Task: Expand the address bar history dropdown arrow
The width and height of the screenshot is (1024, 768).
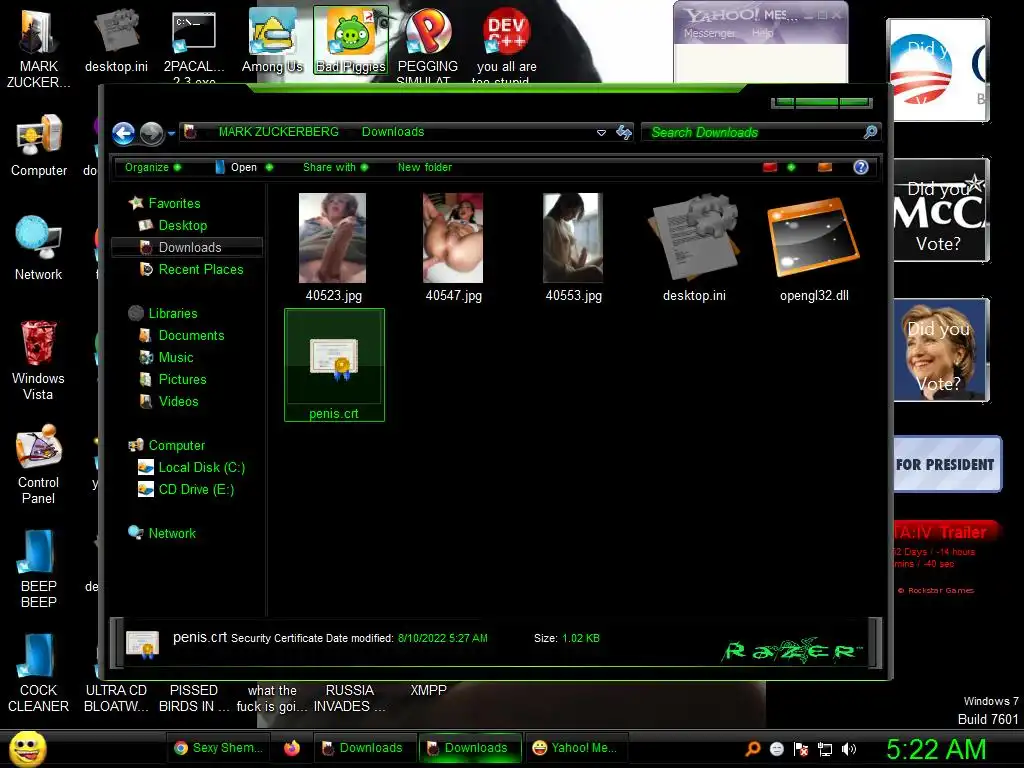Action: 601,133
